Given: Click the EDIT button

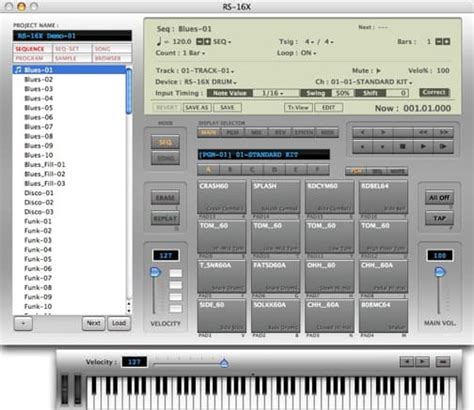Looking at the screenshot, I should (x=329, y=108).
